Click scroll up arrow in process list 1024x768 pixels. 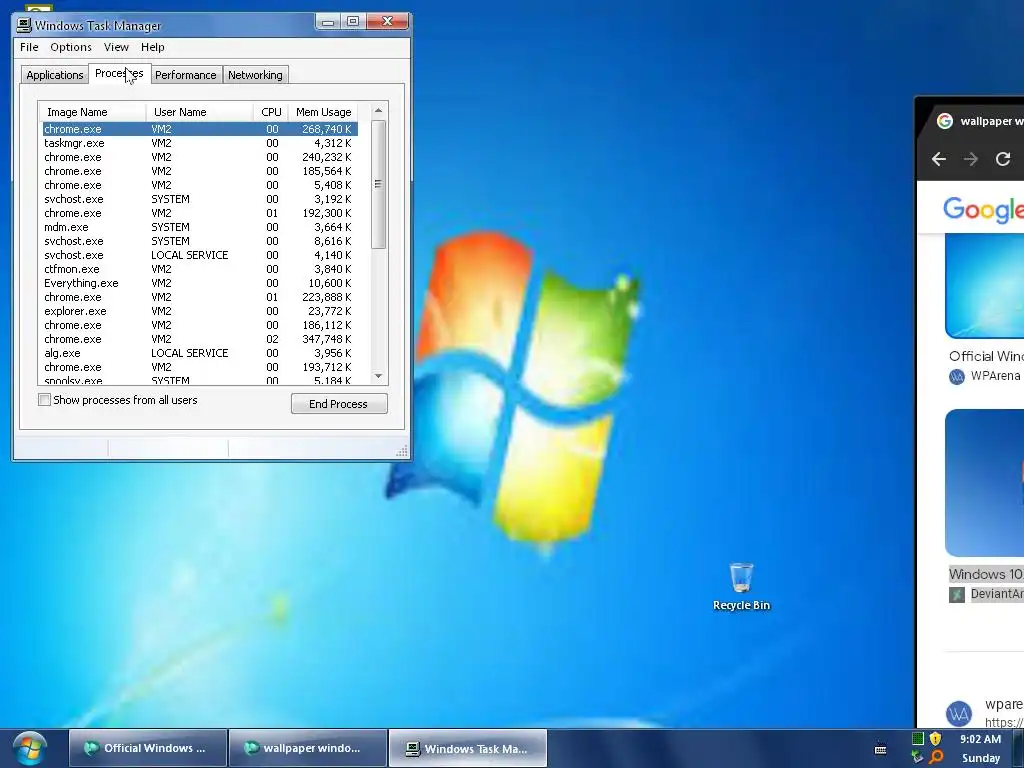tap(378, 111)
